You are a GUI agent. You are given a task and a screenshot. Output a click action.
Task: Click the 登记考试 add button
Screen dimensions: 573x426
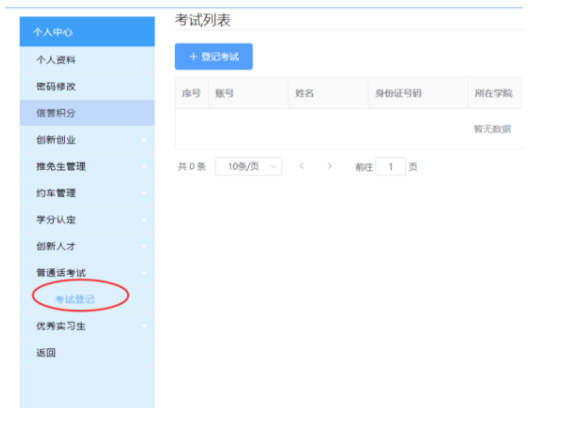pyautogui.click(x=214, y=57)
